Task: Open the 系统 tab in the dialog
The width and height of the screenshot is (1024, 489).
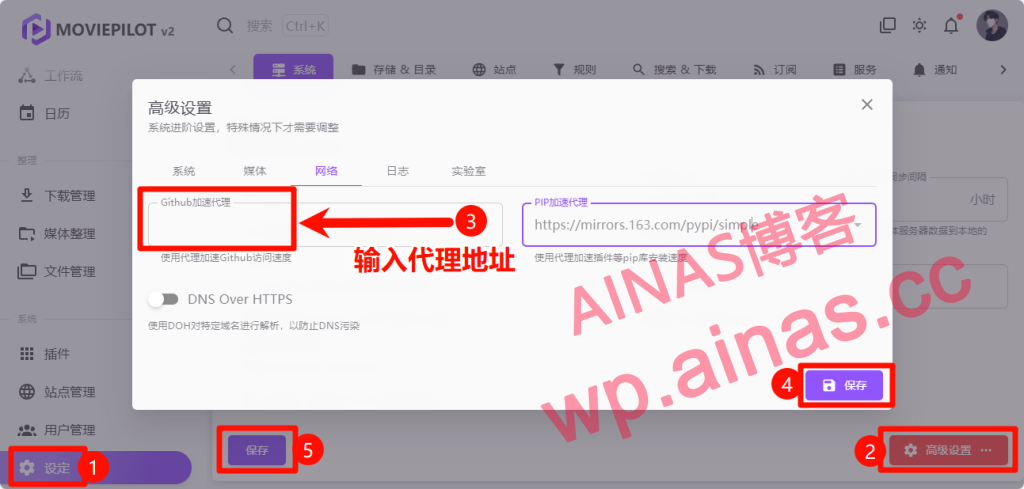Action: pyautogui.click(x=184, y=172)
